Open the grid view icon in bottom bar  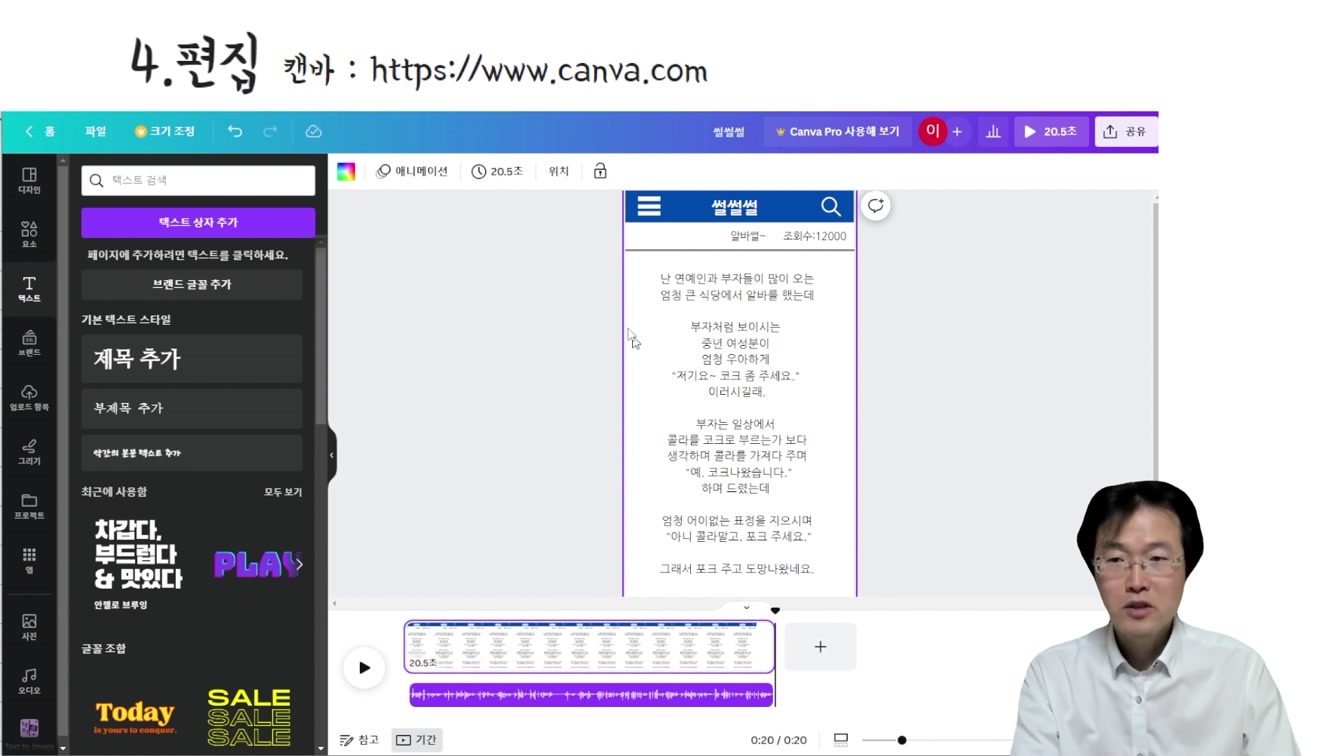[841, 739]
